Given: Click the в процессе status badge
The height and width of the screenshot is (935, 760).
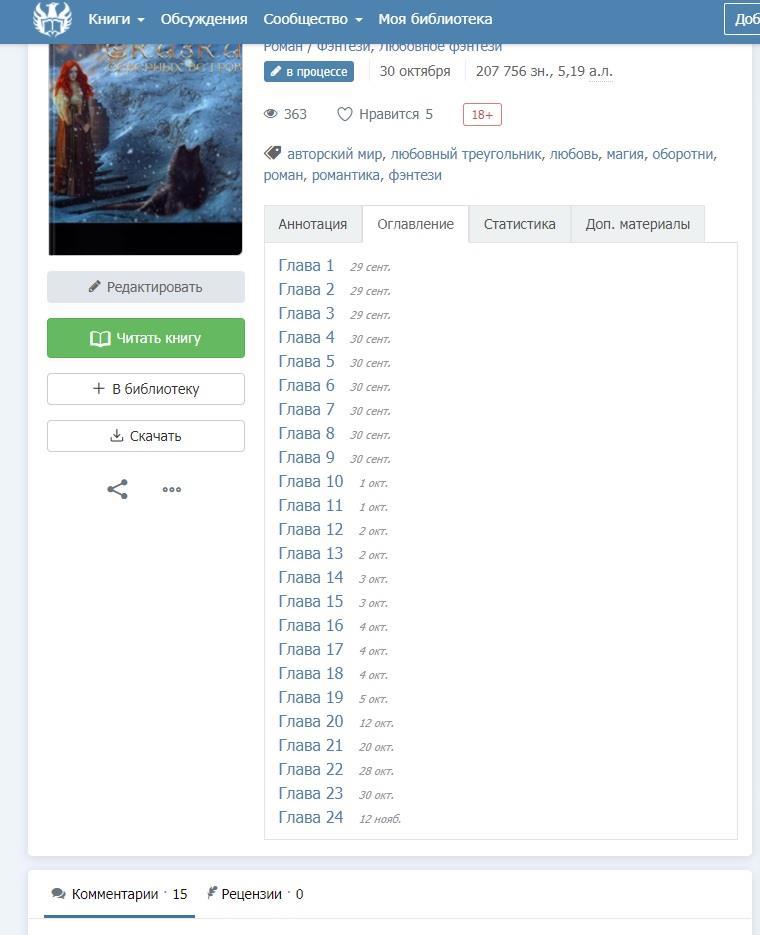Looking at the screenshot, I should pyautogui.click(x=309, y=72).
